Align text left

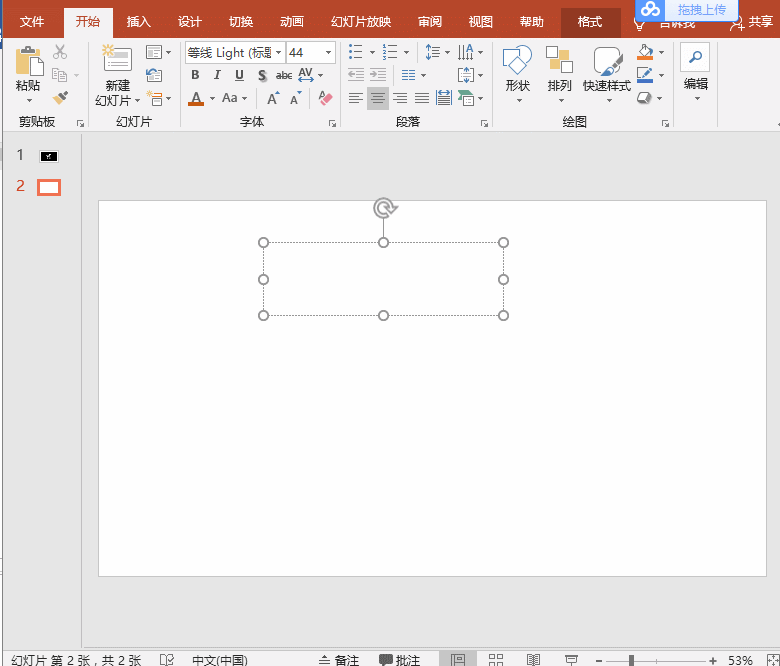(356, 98)
